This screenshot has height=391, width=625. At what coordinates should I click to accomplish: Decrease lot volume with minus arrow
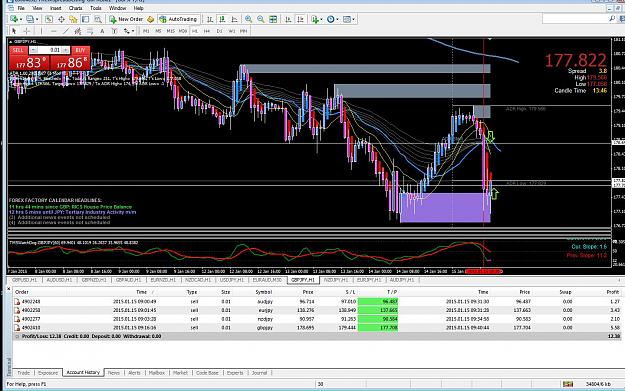click(33, 50)
